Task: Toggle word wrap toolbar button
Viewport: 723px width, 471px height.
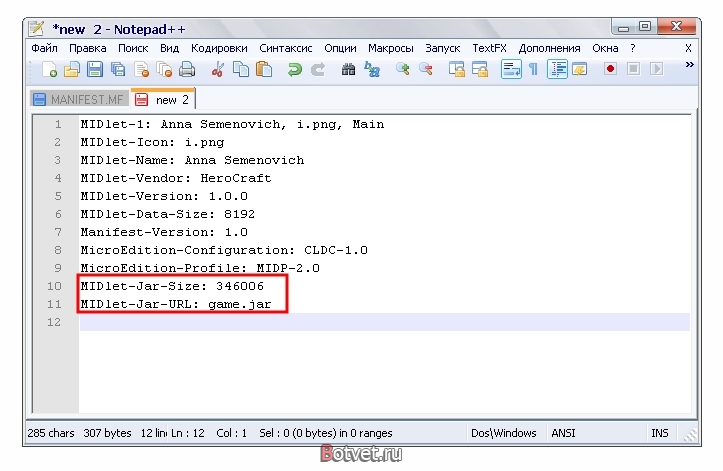Action: (511, 70)
